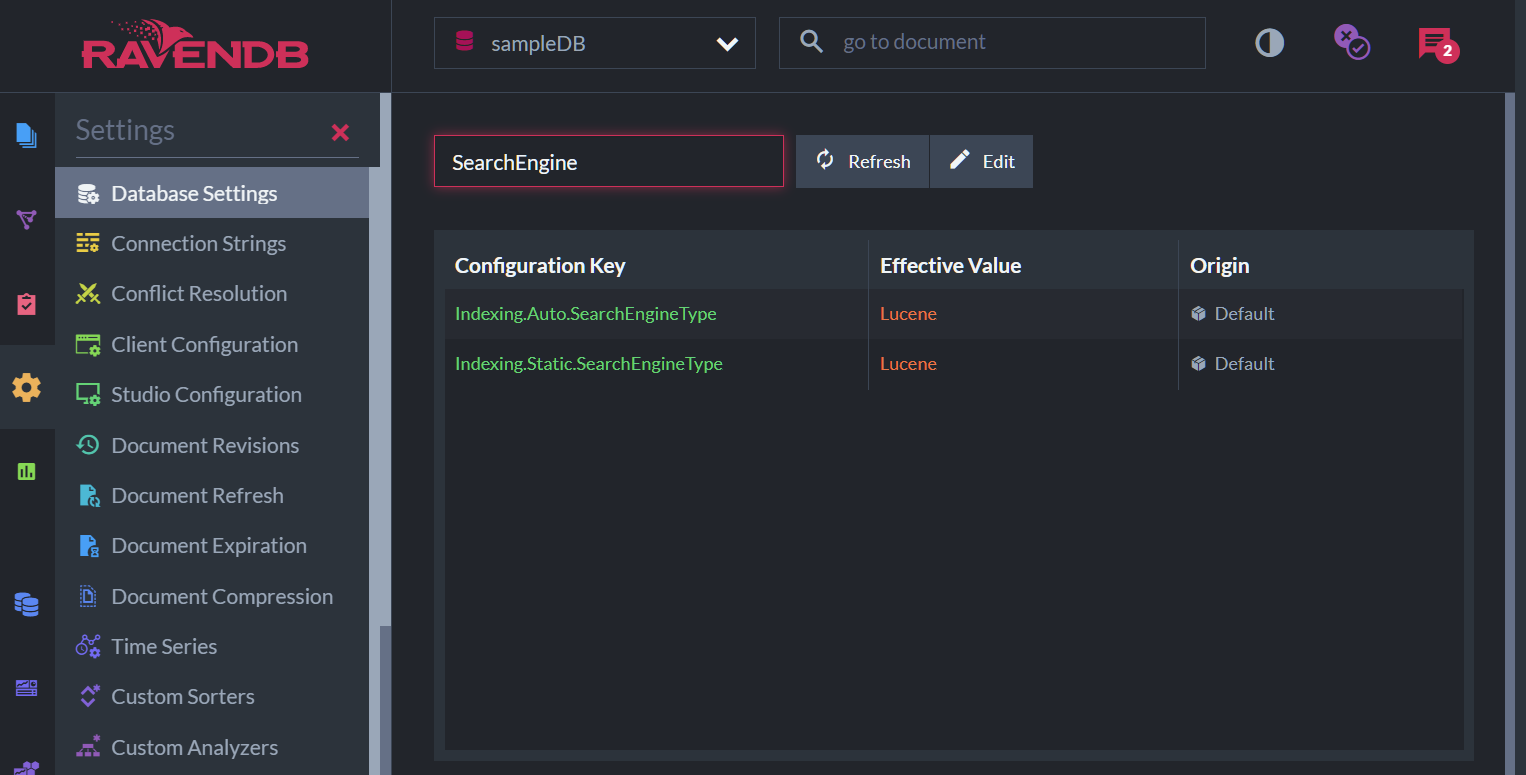This screenshot has width=1526, height=775.
Task: Open Custom Analyzers menu item
Action: pos(212,748)
